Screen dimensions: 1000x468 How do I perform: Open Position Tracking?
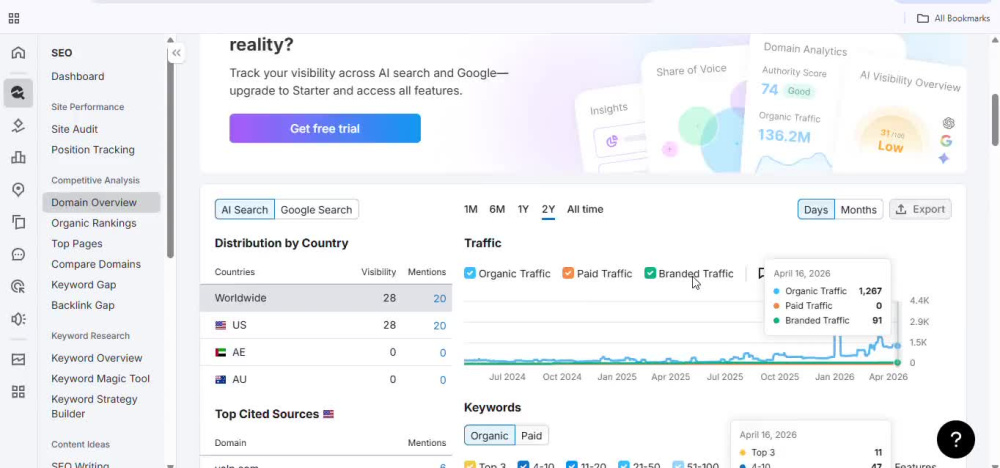[x=93, y=150]
